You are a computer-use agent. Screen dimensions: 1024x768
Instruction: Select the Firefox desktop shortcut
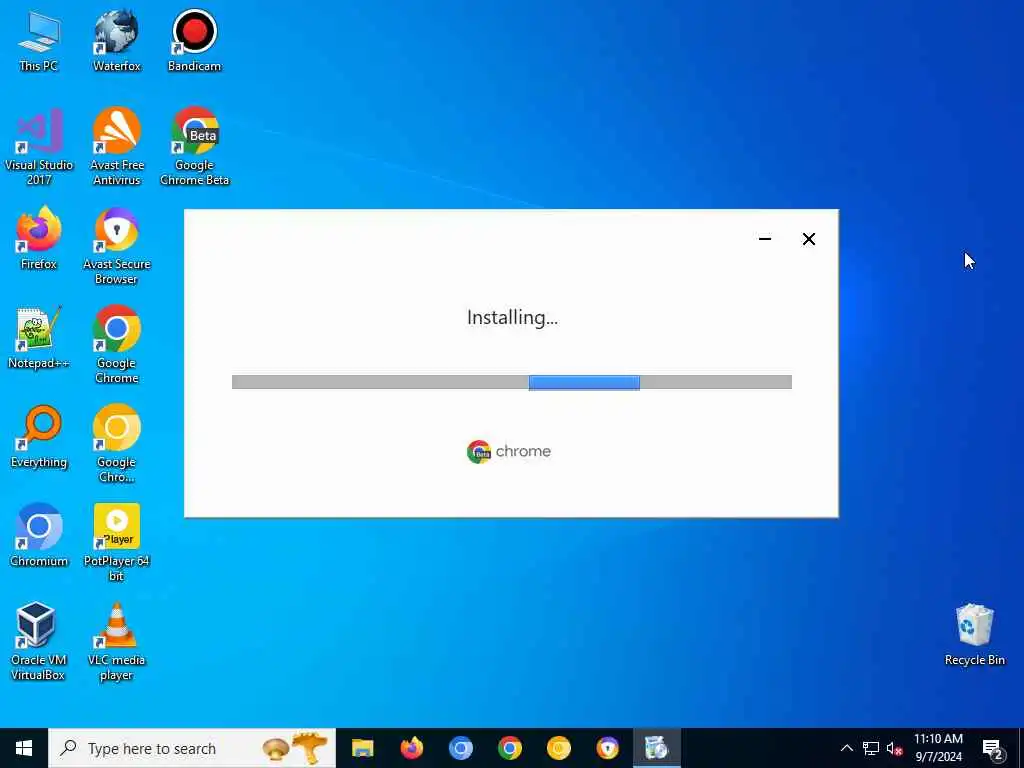tap(39, 239)
